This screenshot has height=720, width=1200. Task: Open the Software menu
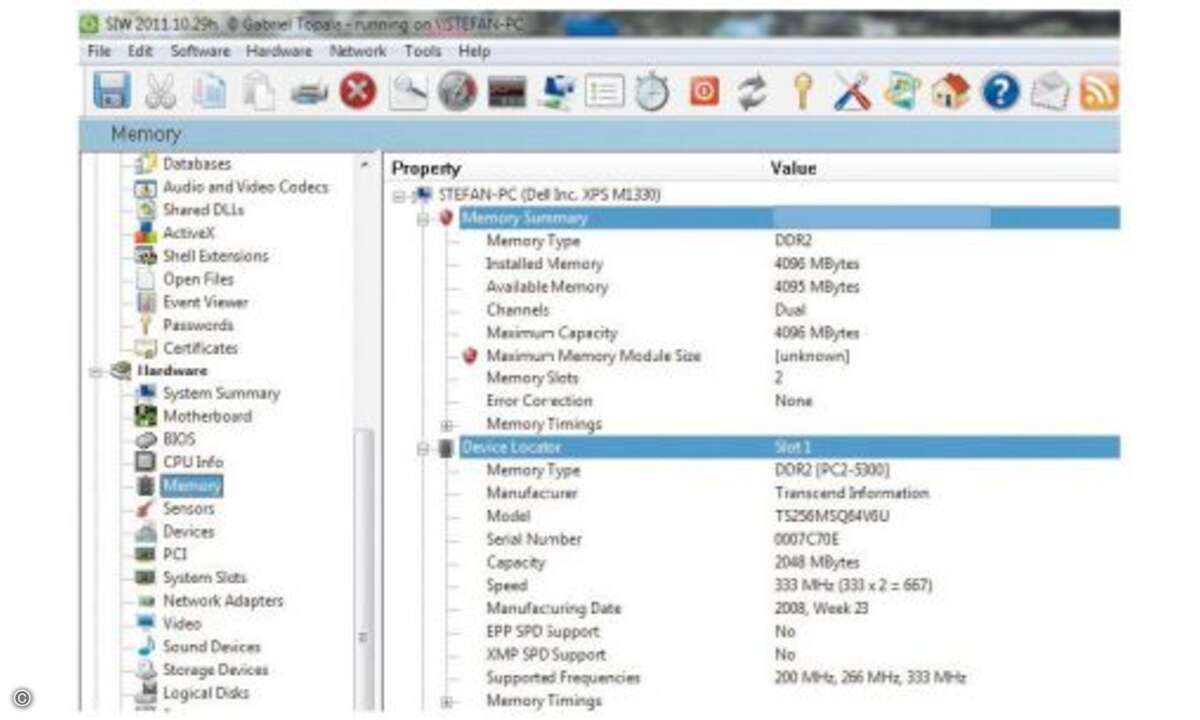pyautogui.click(x=200, y=51)
